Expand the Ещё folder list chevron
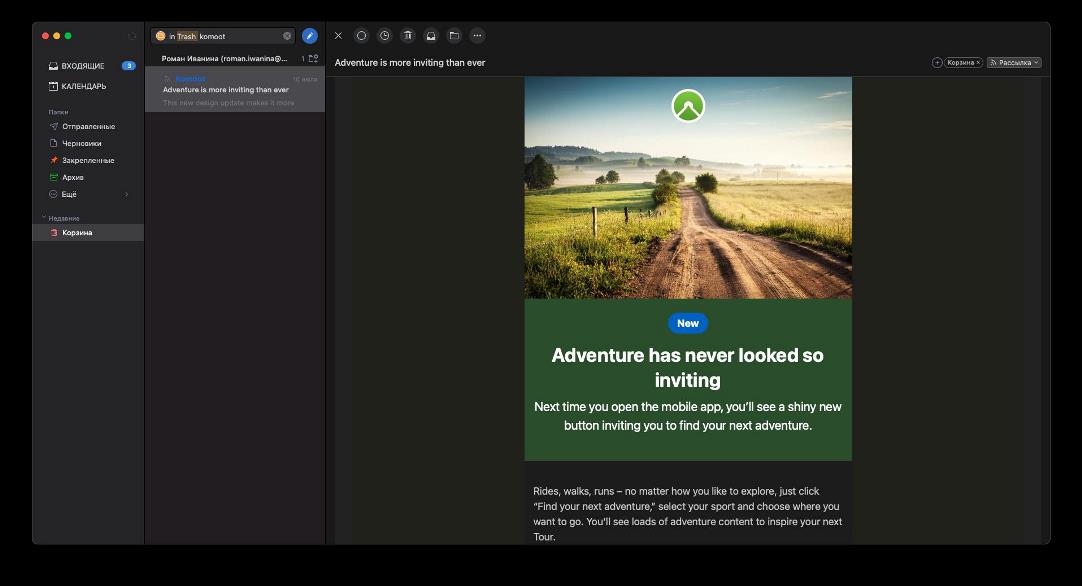Image resolution: width=1082 pixels, height=586 pixels. pos(127,195)
